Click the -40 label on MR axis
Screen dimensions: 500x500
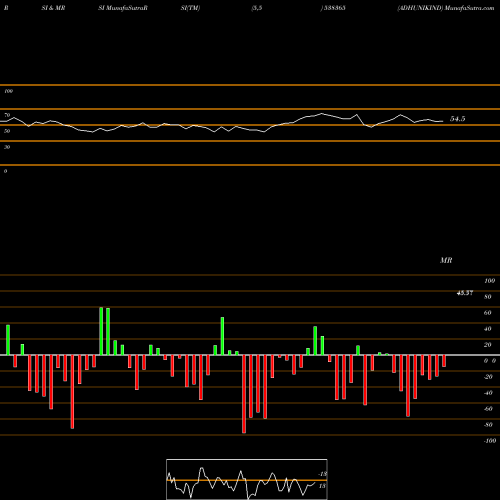[x=488, y=393]
